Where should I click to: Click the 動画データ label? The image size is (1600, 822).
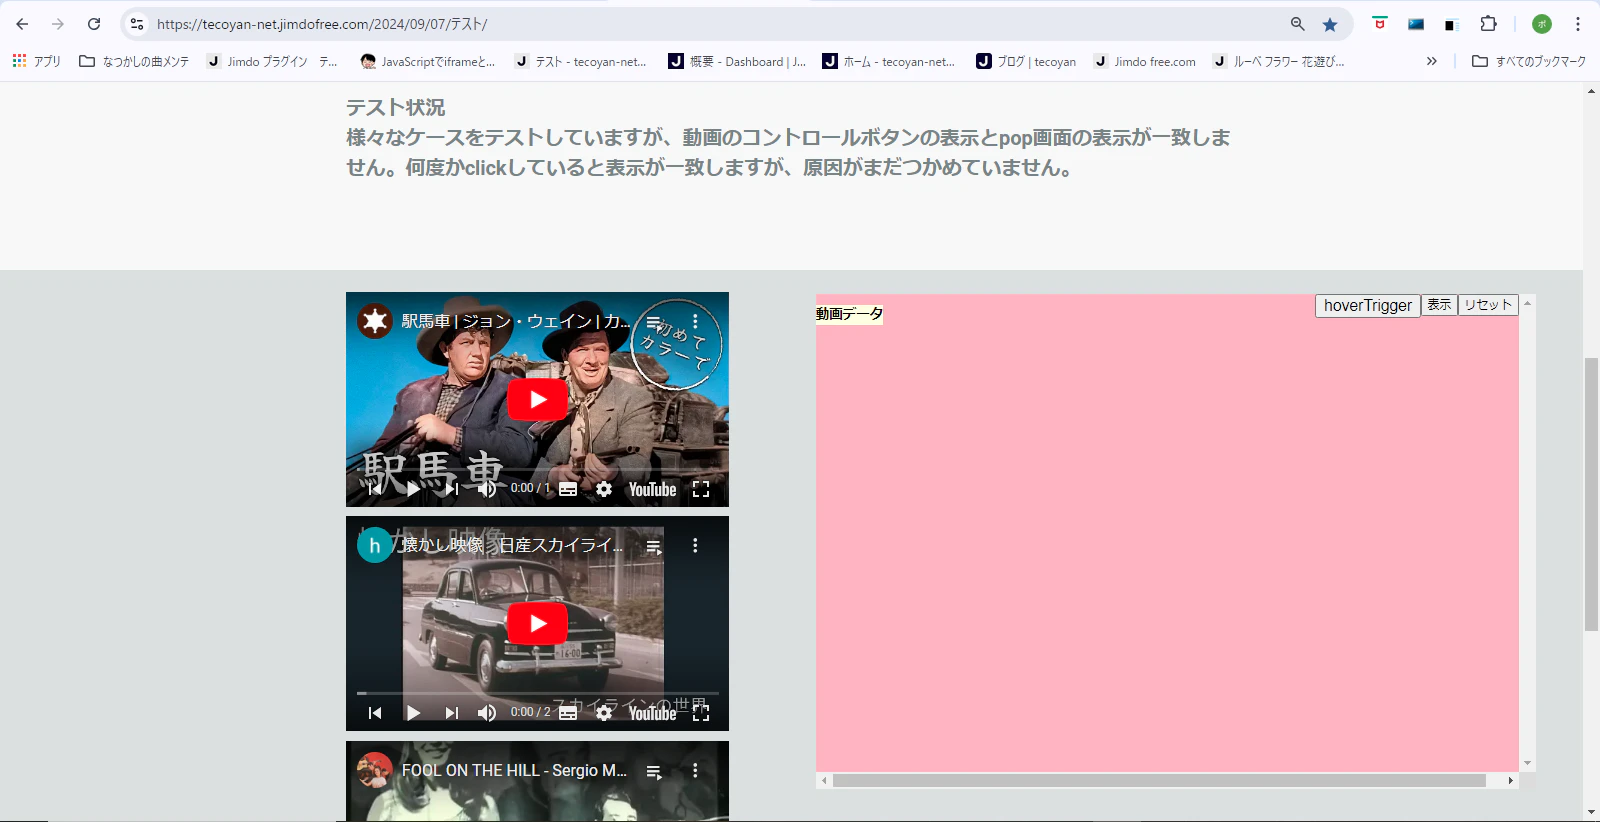pyautogui.click(x=849, y=314)
